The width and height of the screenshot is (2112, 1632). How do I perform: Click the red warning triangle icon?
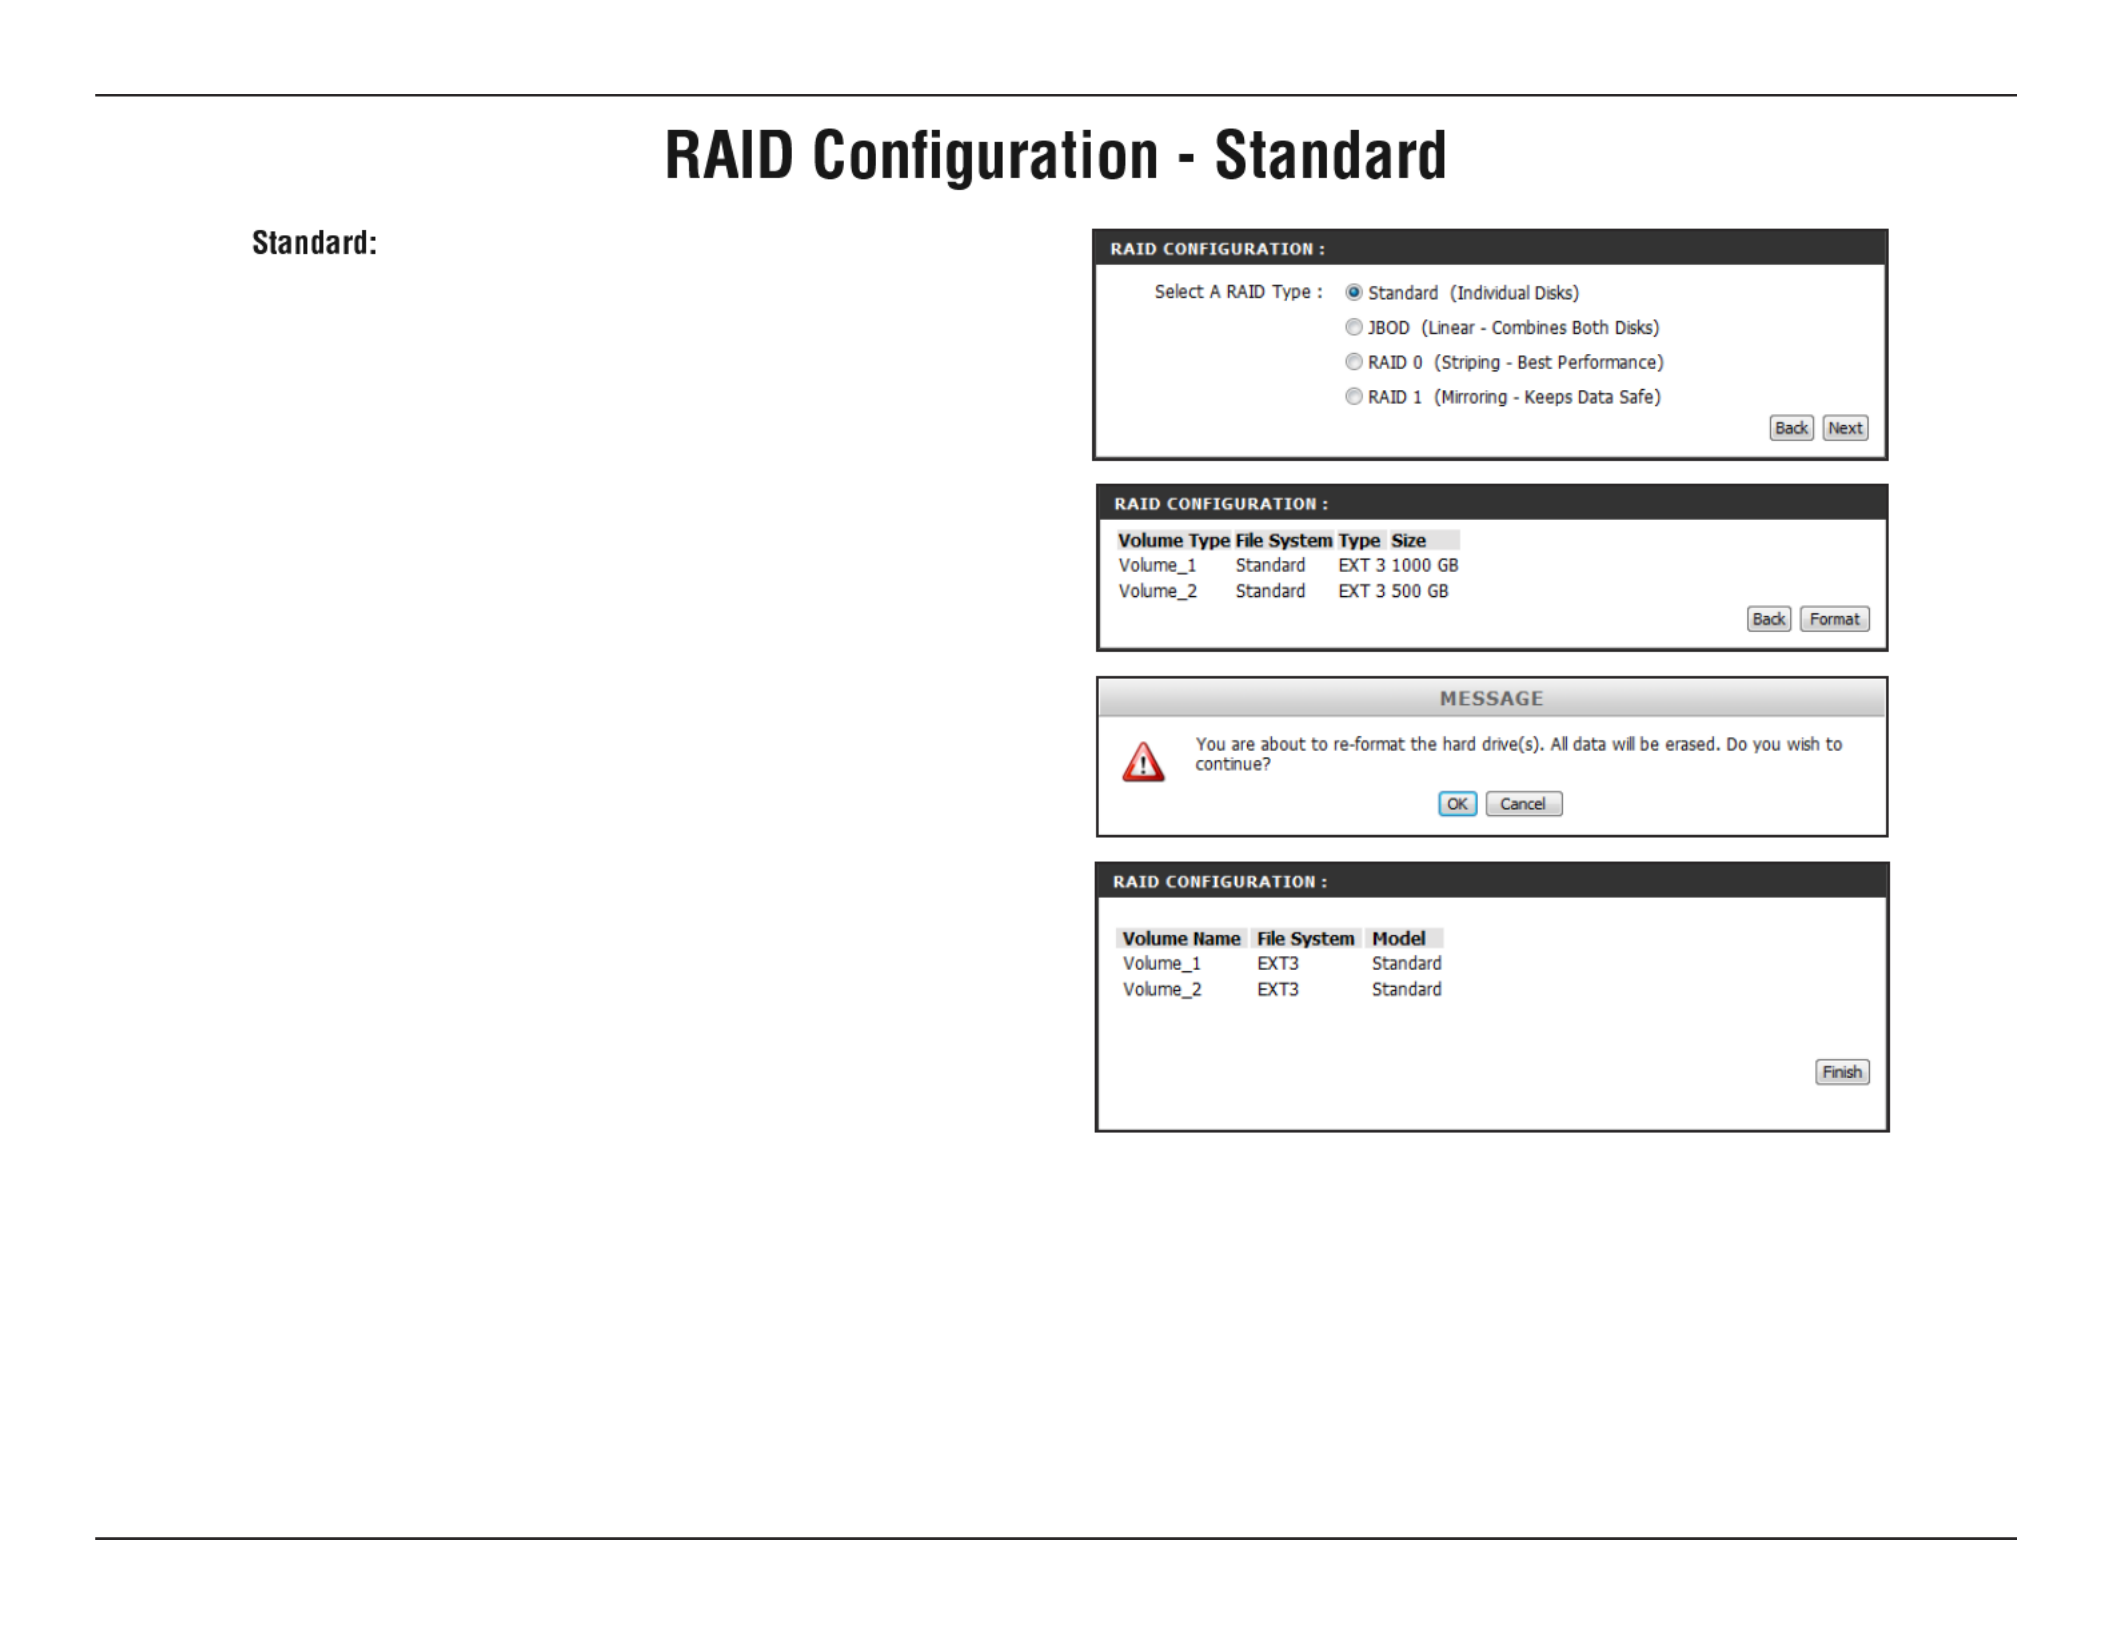[x=1143, y=761]
